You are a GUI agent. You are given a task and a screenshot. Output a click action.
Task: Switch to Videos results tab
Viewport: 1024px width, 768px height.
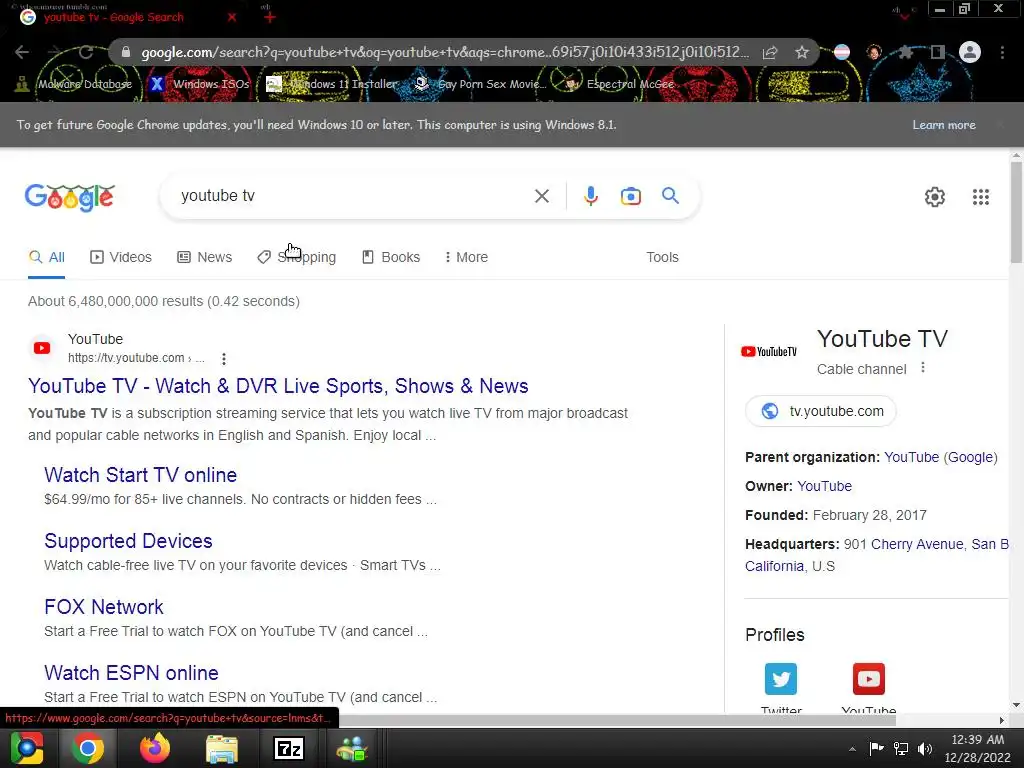click(x=121, y=257)
